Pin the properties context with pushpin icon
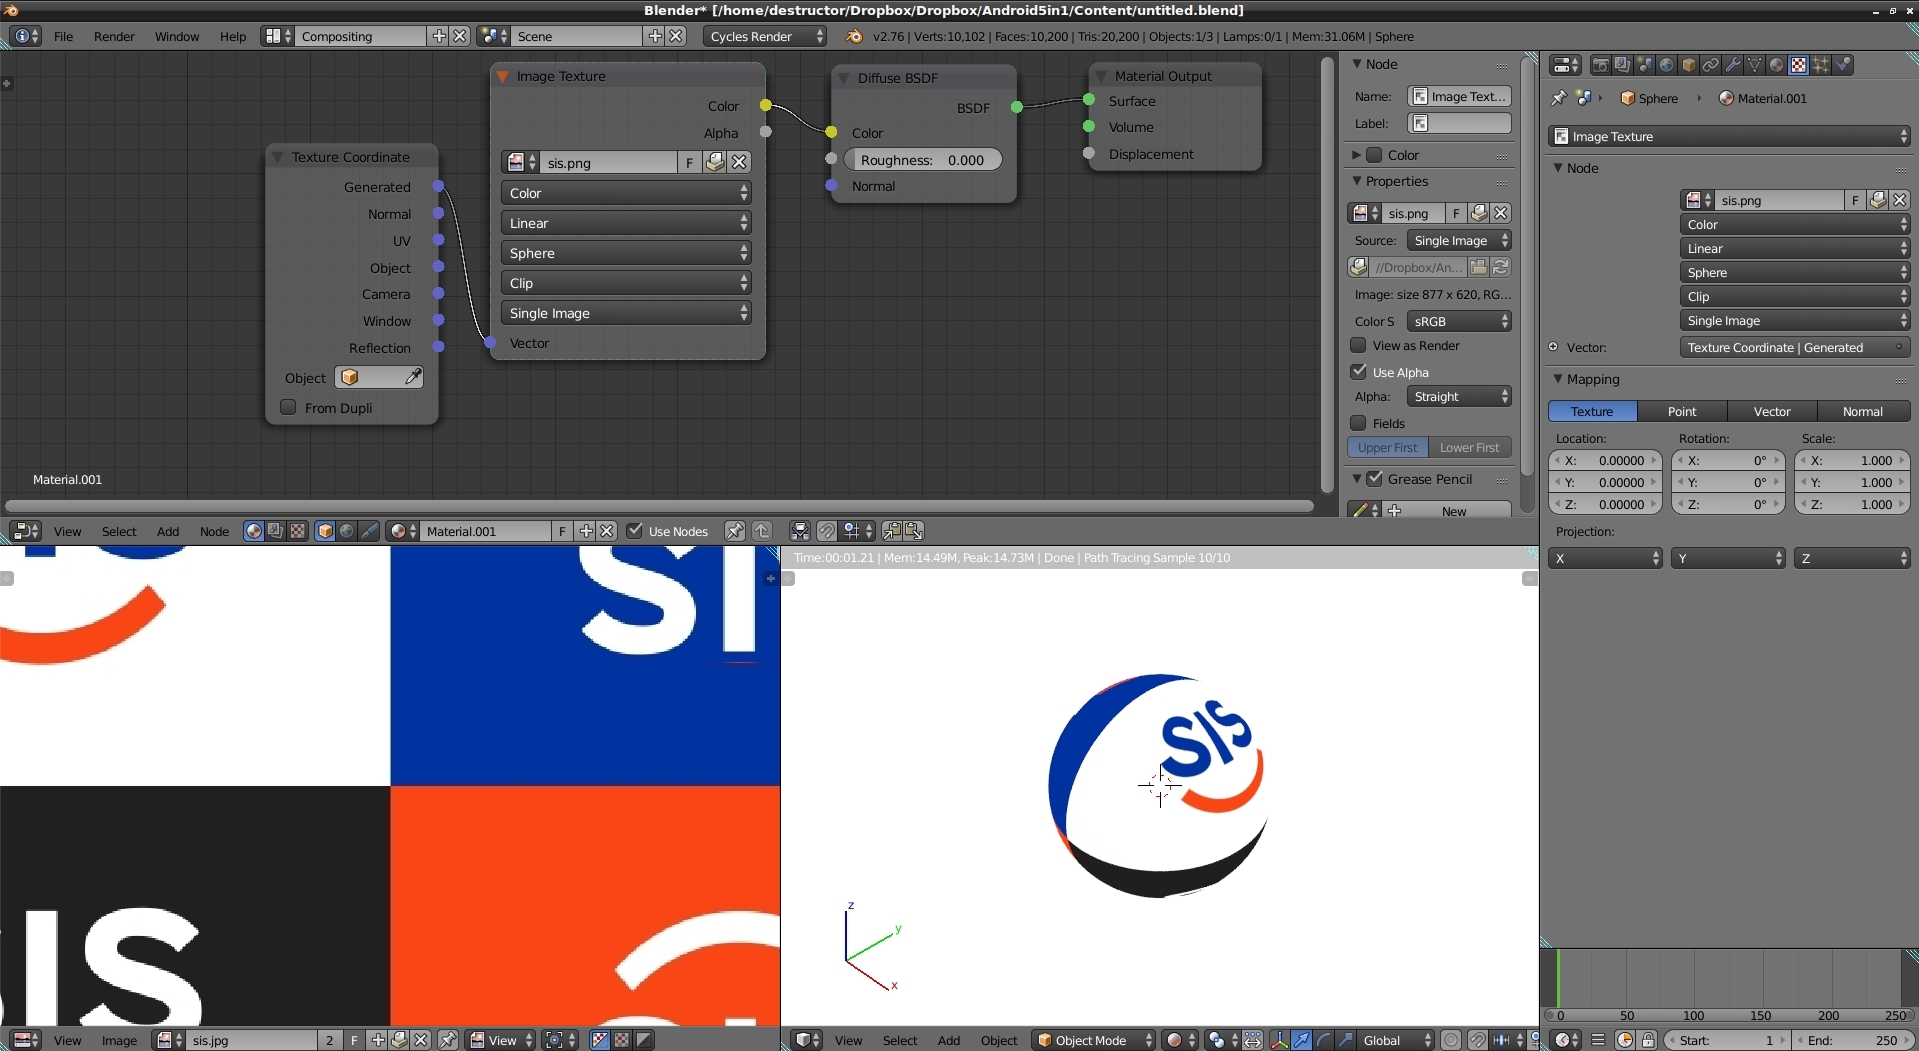Screen dimensions: 1919x1051 pyautogui.click(x=1558, y=98)
